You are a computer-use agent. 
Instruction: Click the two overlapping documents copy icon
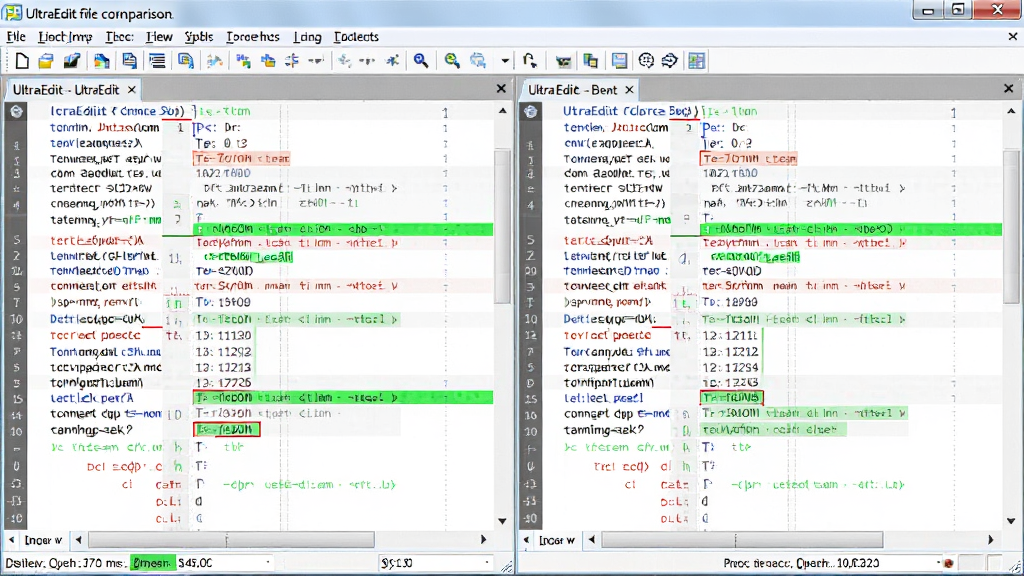[129, 61]
